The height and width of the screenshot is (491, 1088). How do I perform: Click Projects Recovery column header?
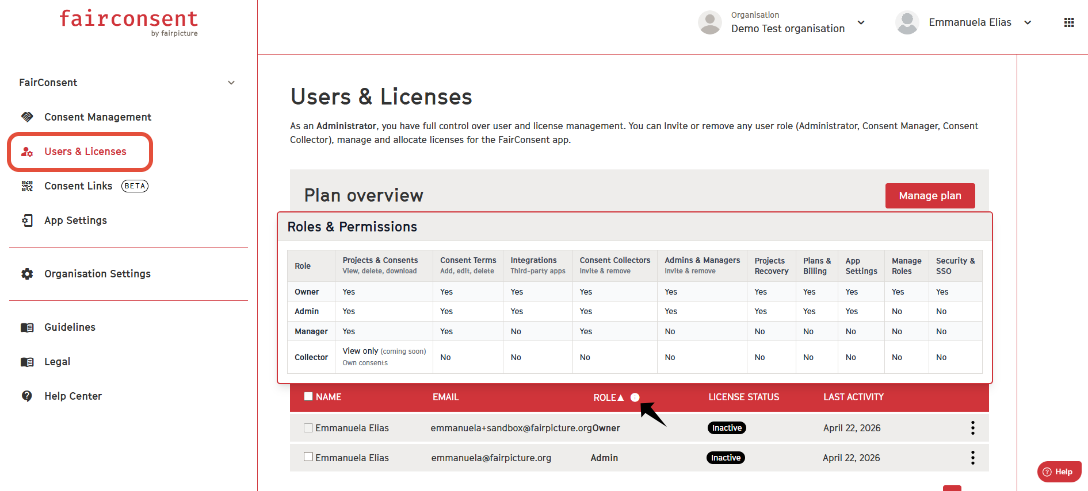click(772, 266)
